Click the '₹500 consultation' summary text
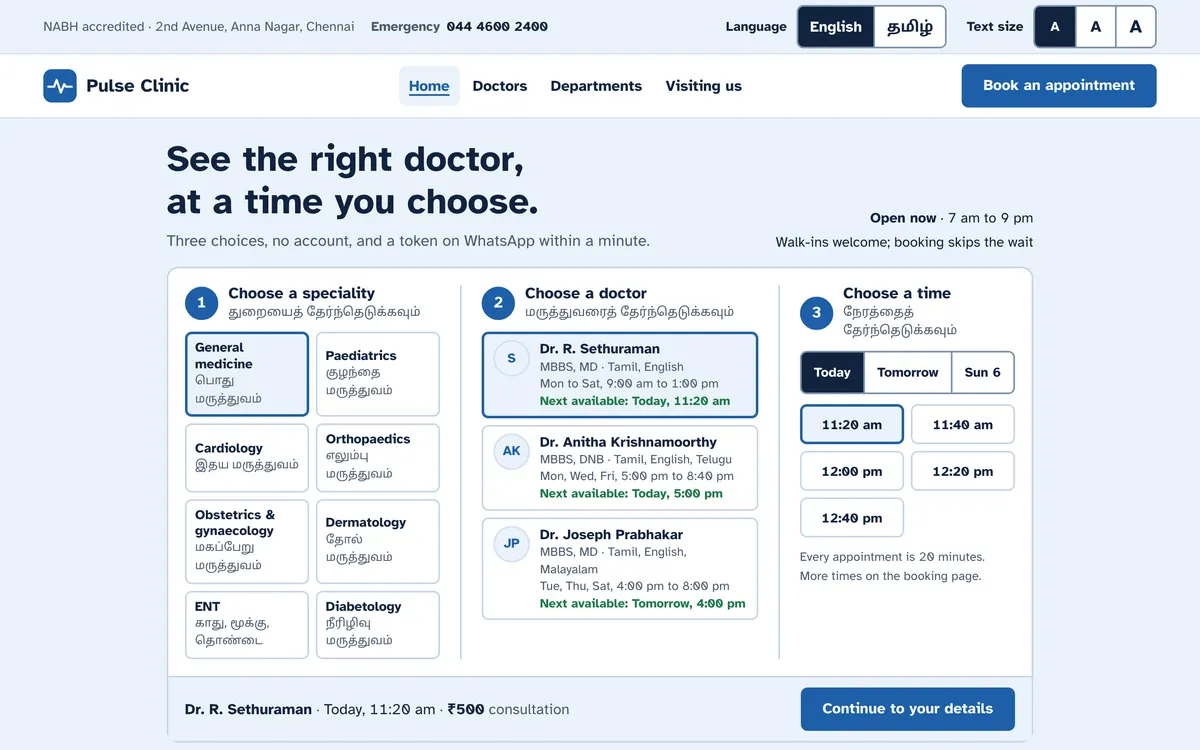This screenshot has width=1200, height=750. click(x=508, y=709)
